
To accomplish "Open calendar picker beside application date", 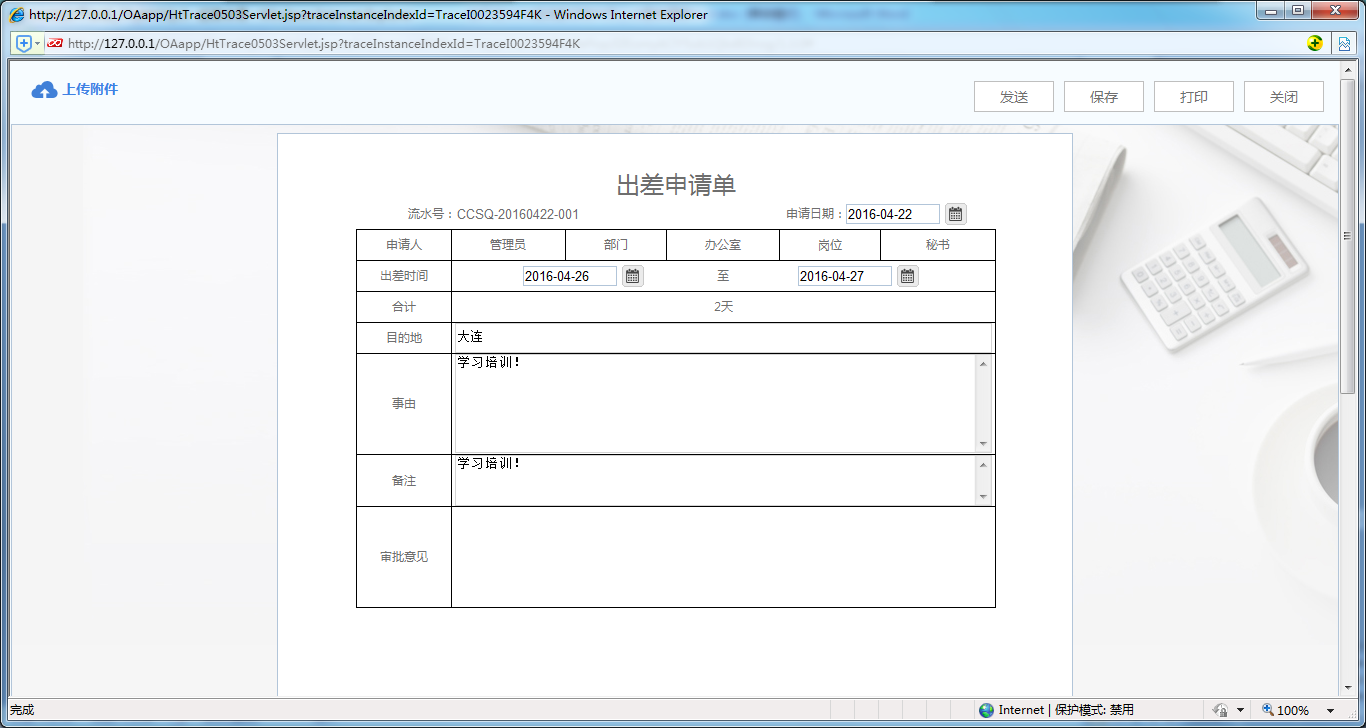I will point(955,214).
